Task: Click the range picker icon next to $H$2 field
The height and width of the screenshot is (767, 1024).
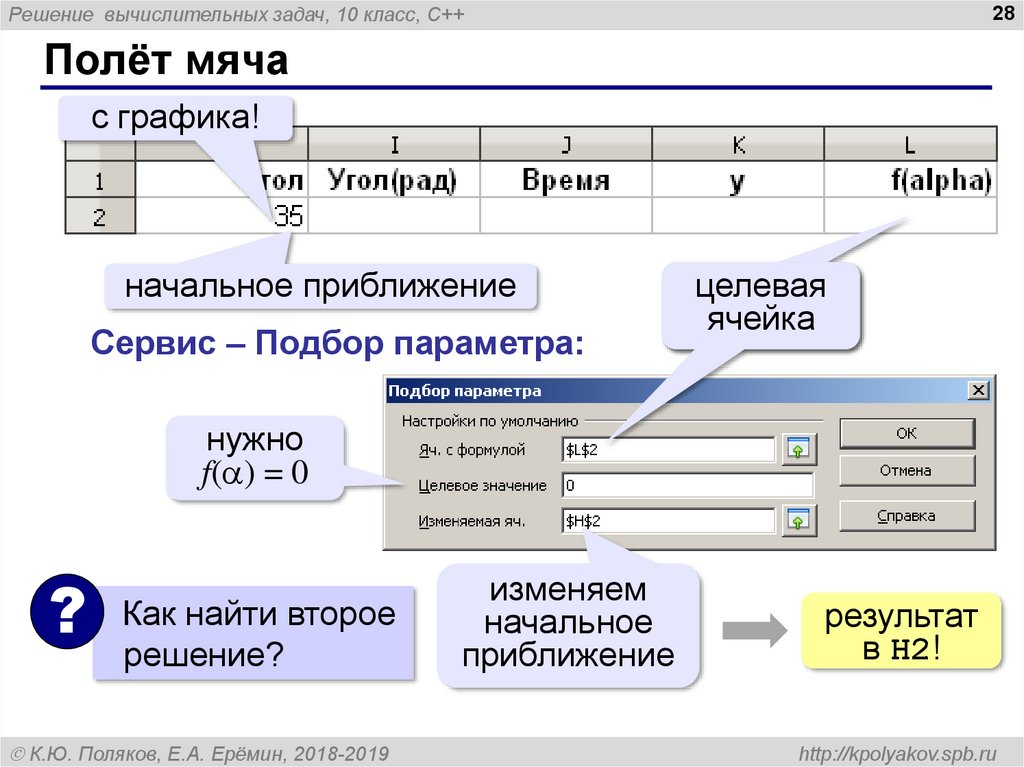Action: pyautogui.click(x=798, y=520)
